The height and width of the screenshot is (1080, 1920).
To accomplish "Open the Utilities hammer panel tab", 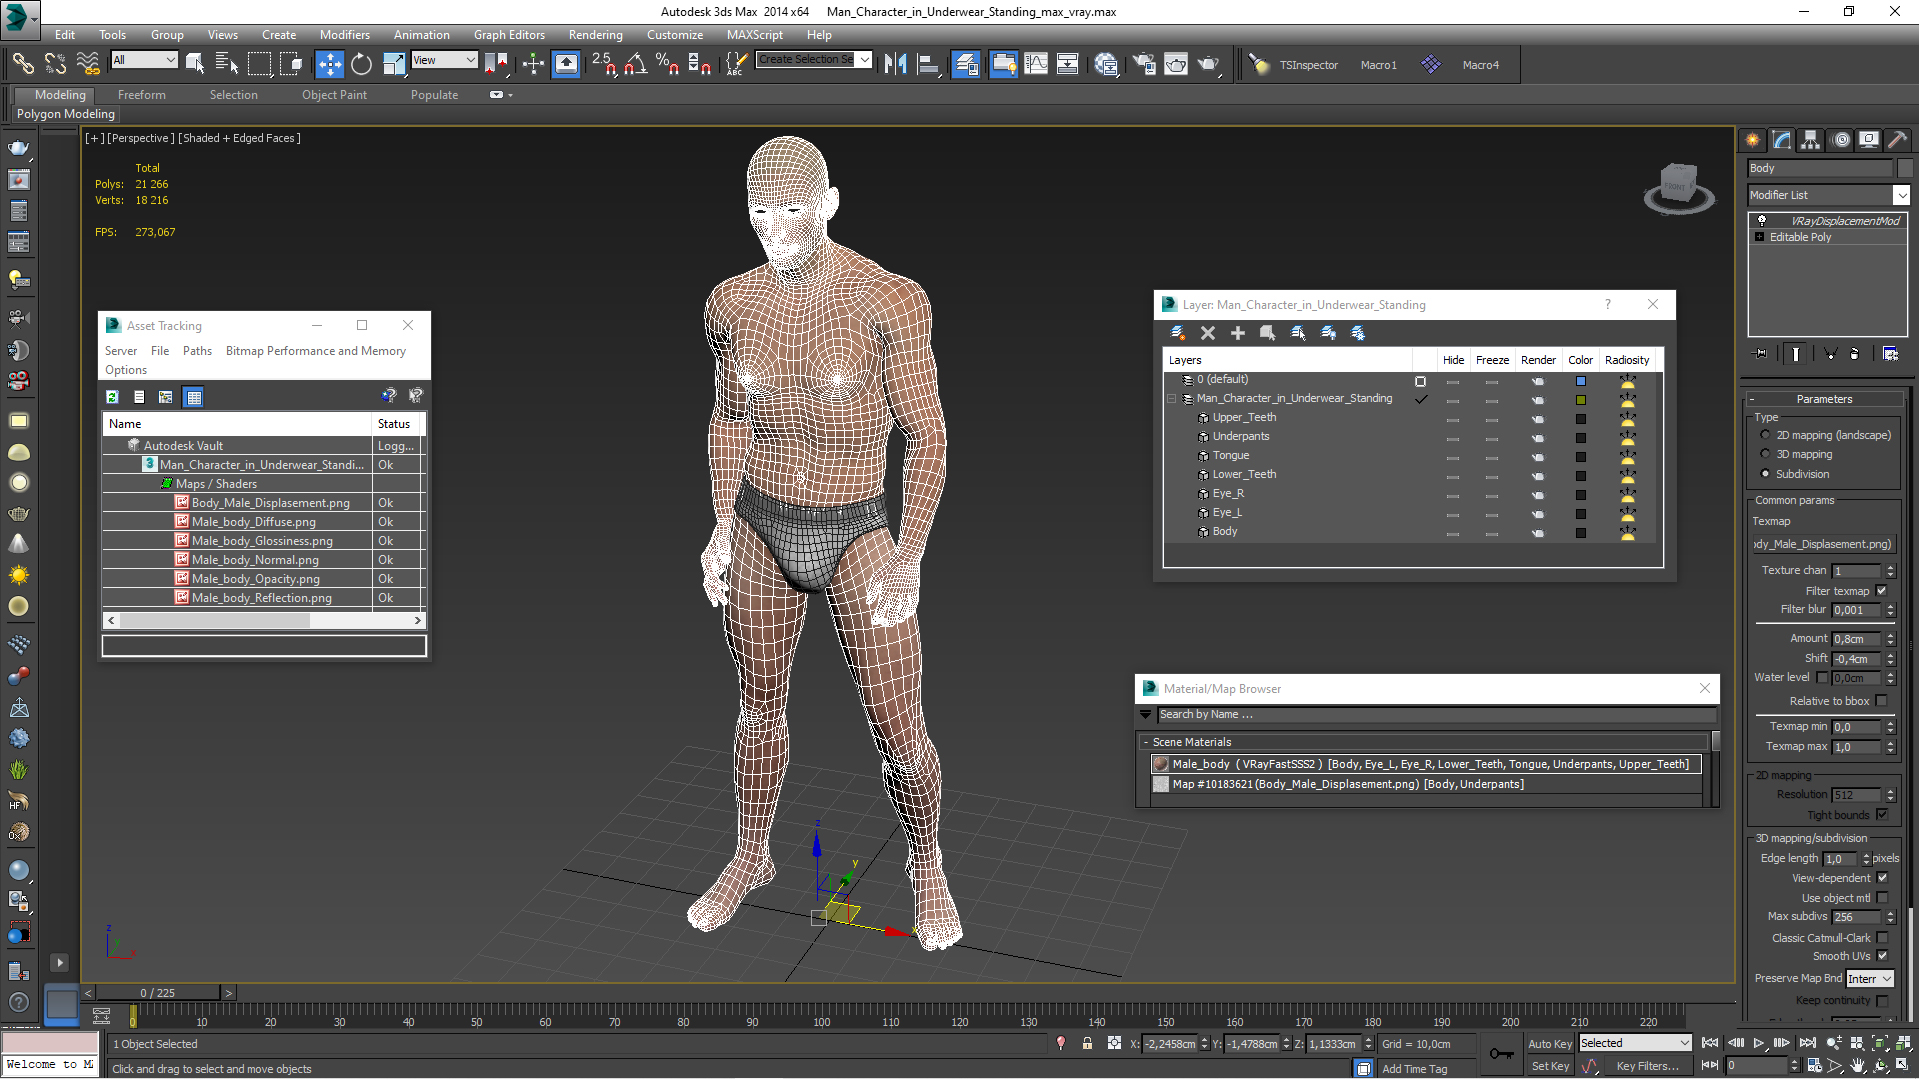I will point(1897,140).
